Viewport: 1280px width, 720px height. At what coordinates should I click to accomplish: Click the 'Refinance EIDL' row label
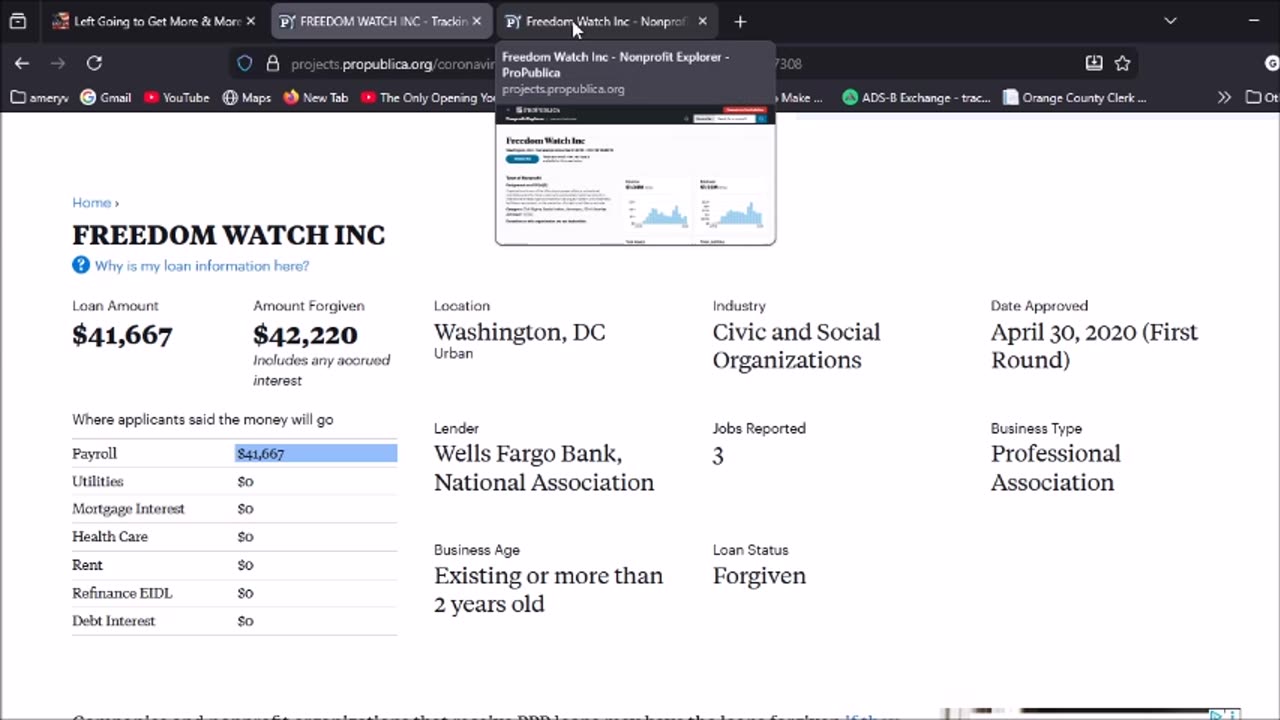(122, 593)
